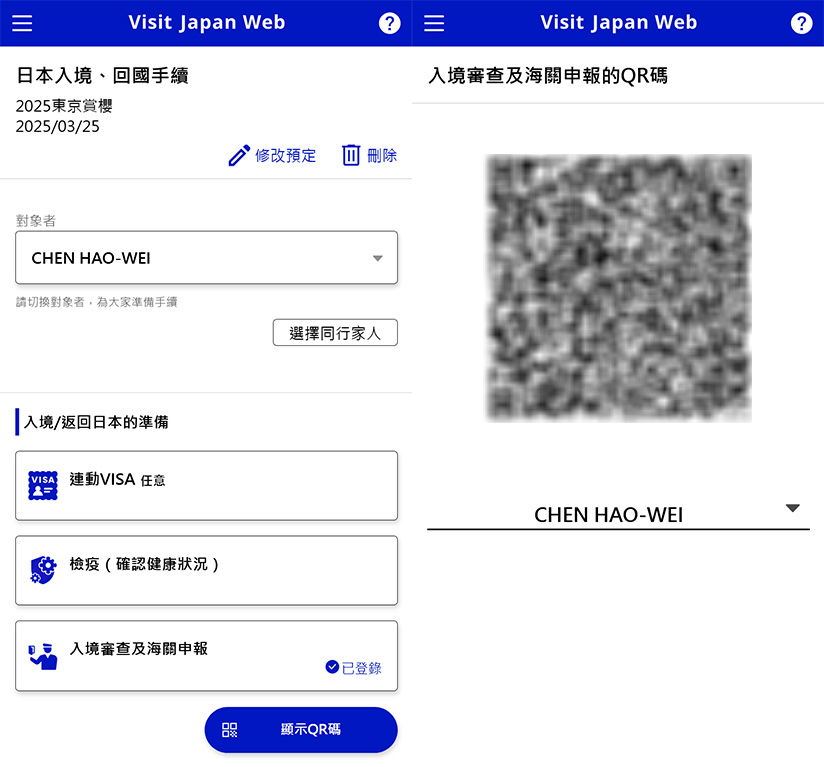Open 連動VISA 任意 card
Screen dimensions: 824x767
(x=207, y=485)
